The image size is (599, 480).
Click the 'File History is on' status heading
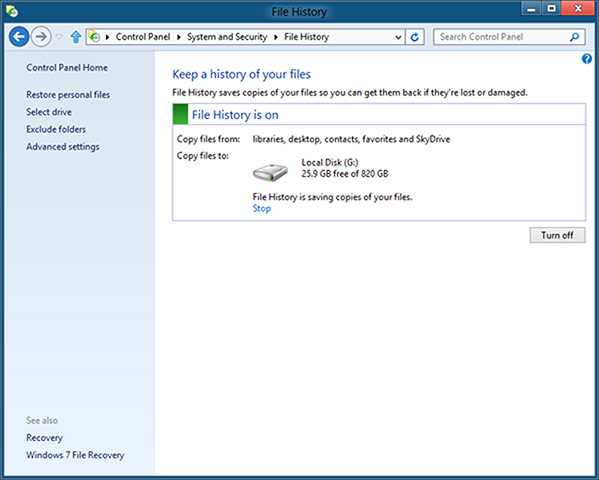pos(235,115)
